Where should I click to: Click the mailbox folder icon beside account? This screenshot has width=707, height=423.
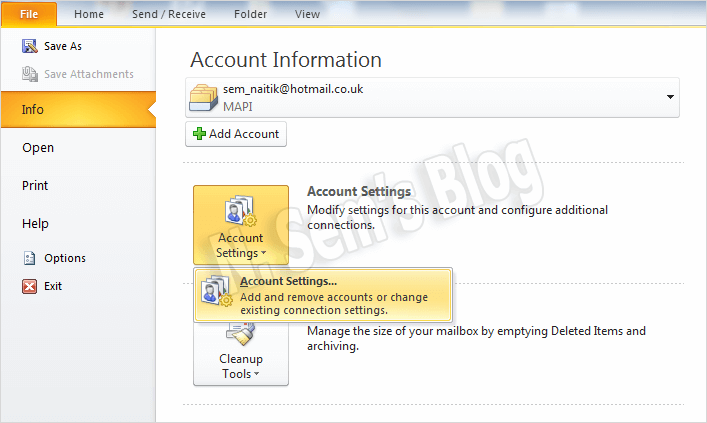pyautogui.click(x=203, y=97)
